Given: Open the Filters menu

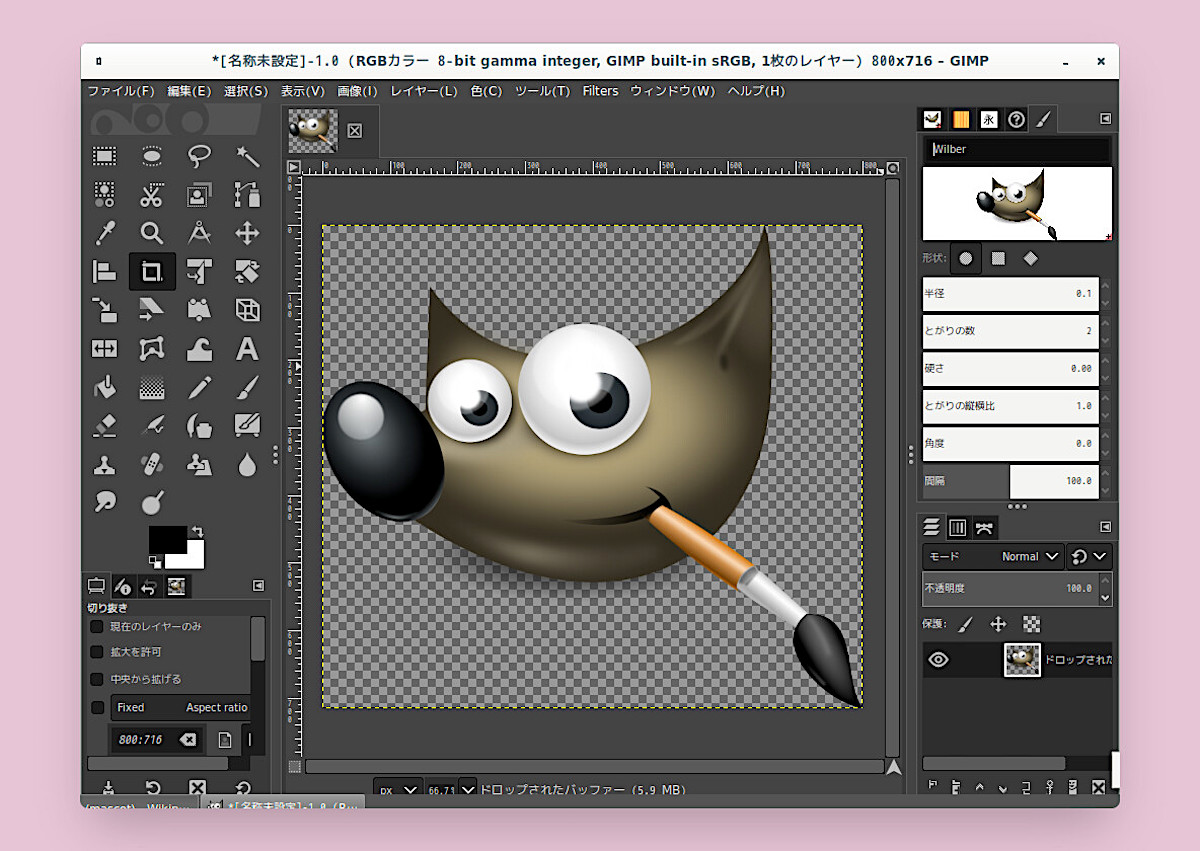Looking at the screenshot, I should click(600, 90).
